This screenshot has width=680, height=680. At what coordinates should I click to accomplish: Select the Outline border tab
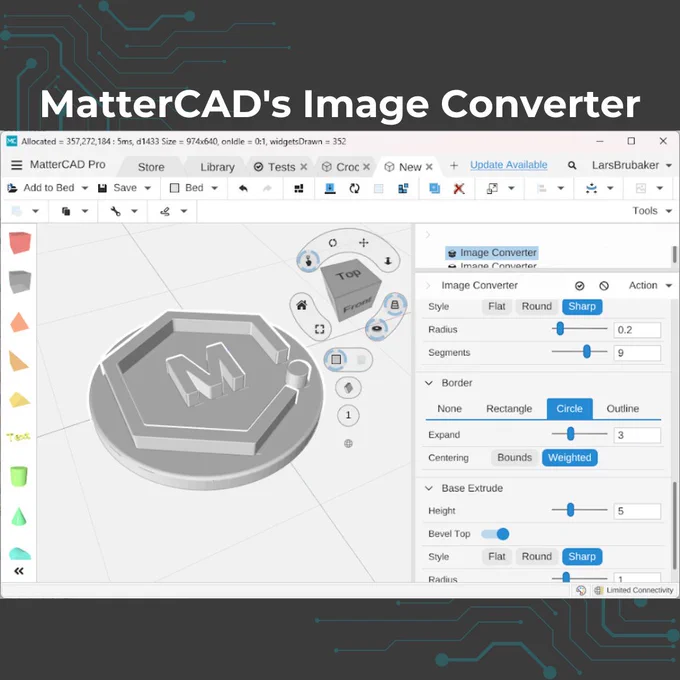point(623,409)
